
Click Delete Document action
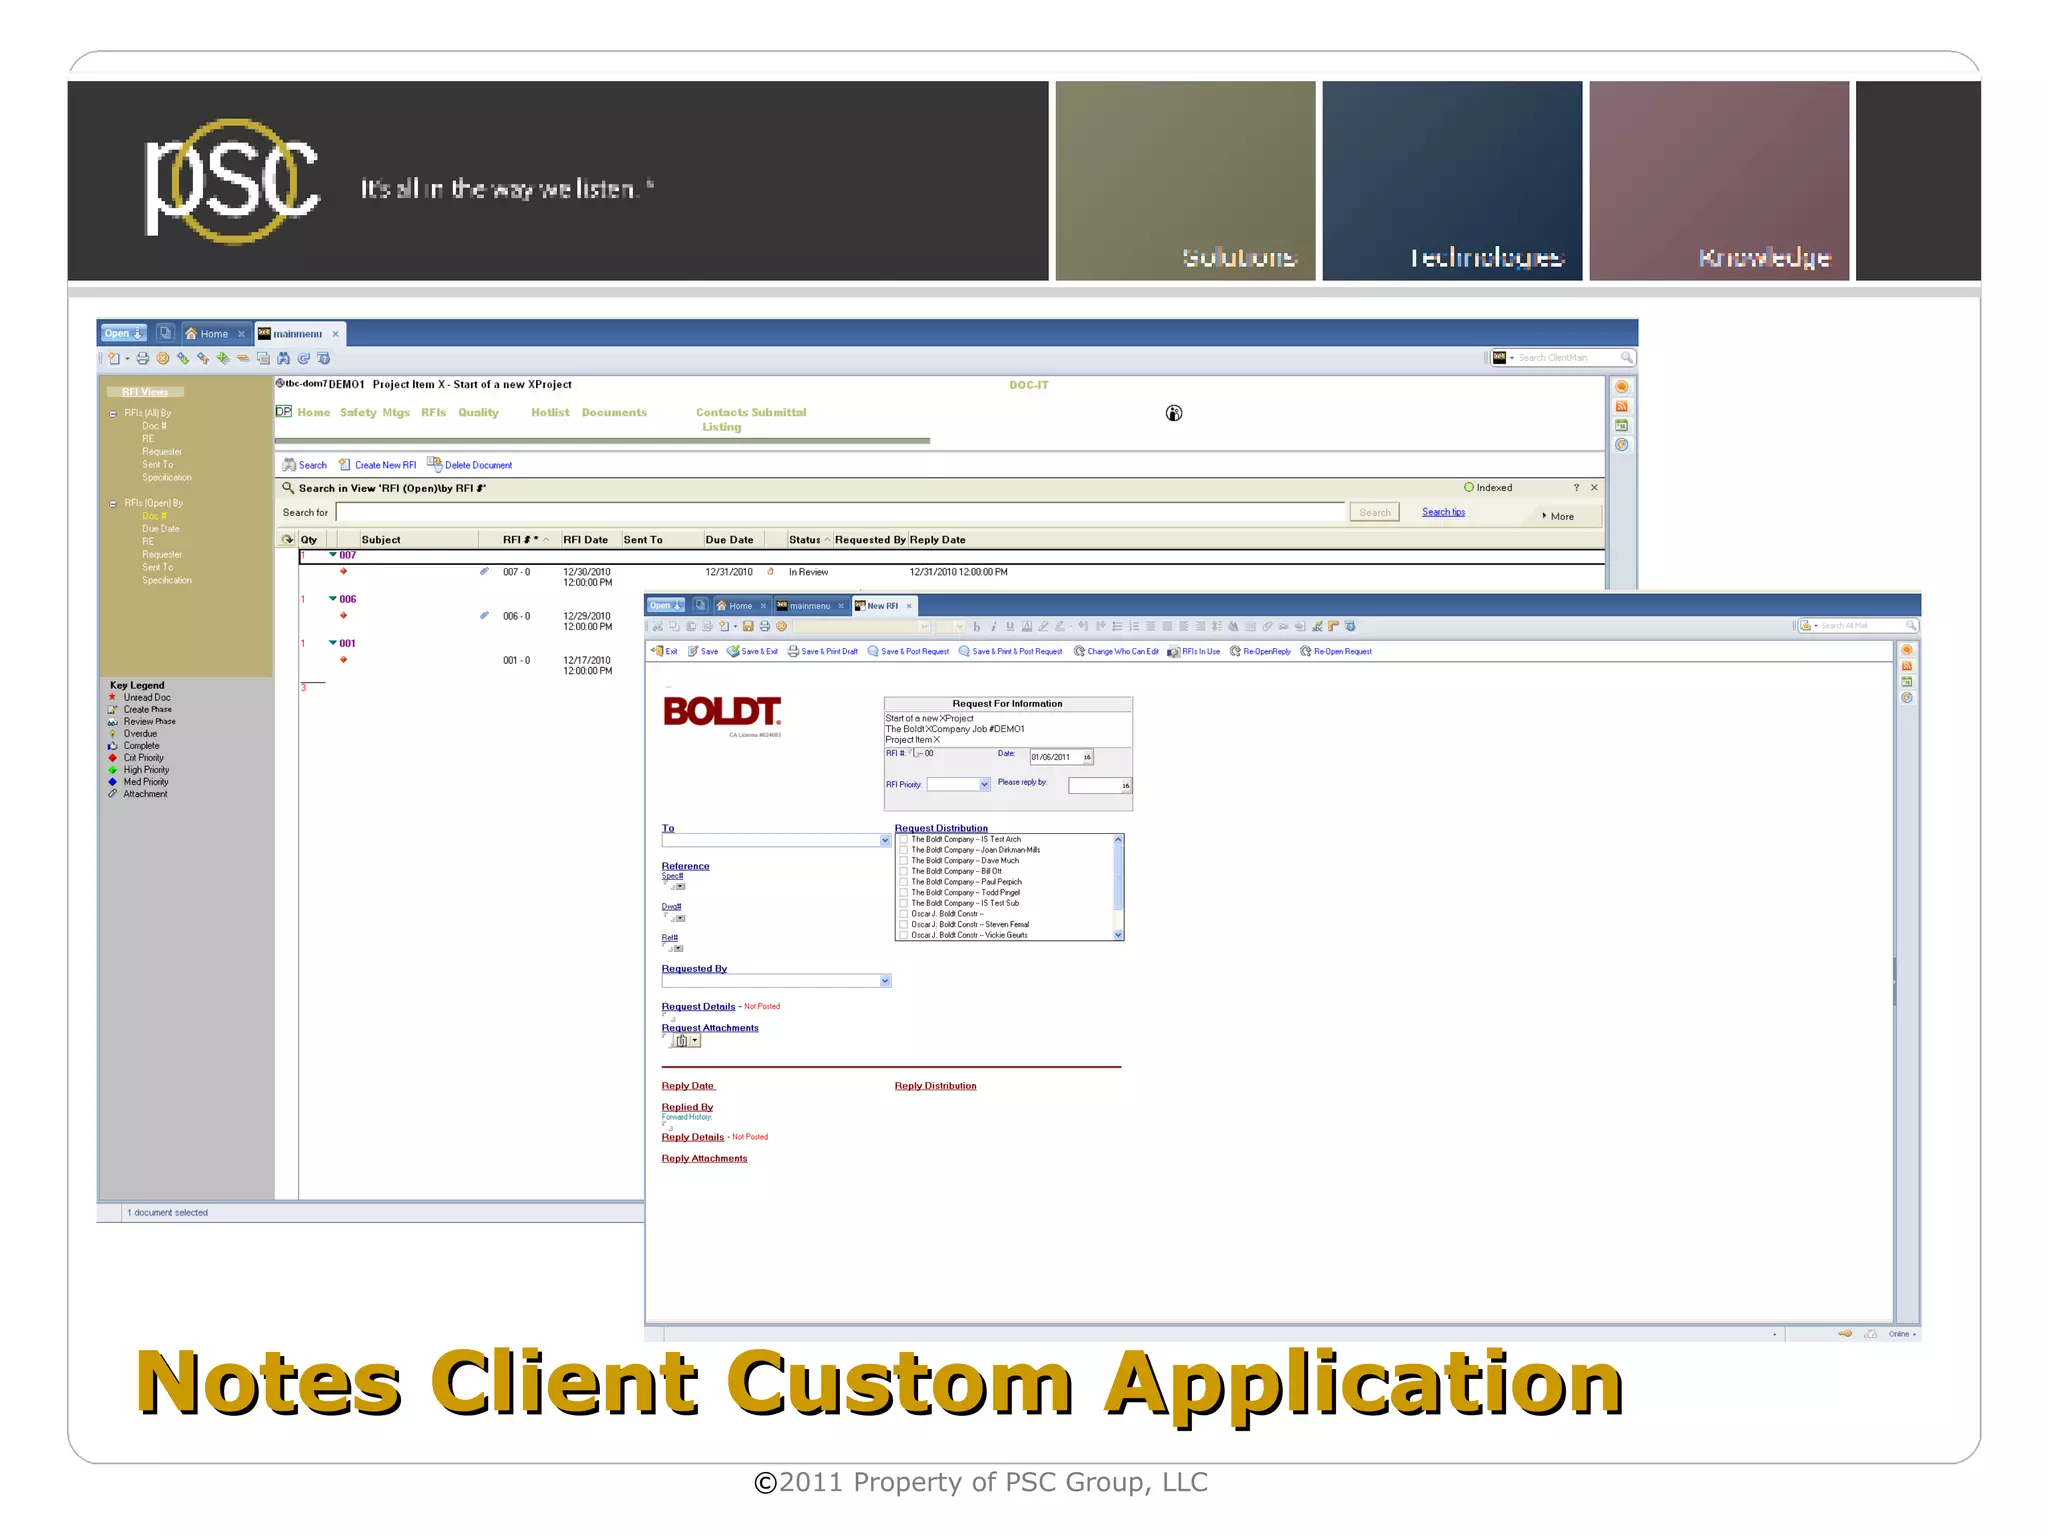(x=470, y=465)
